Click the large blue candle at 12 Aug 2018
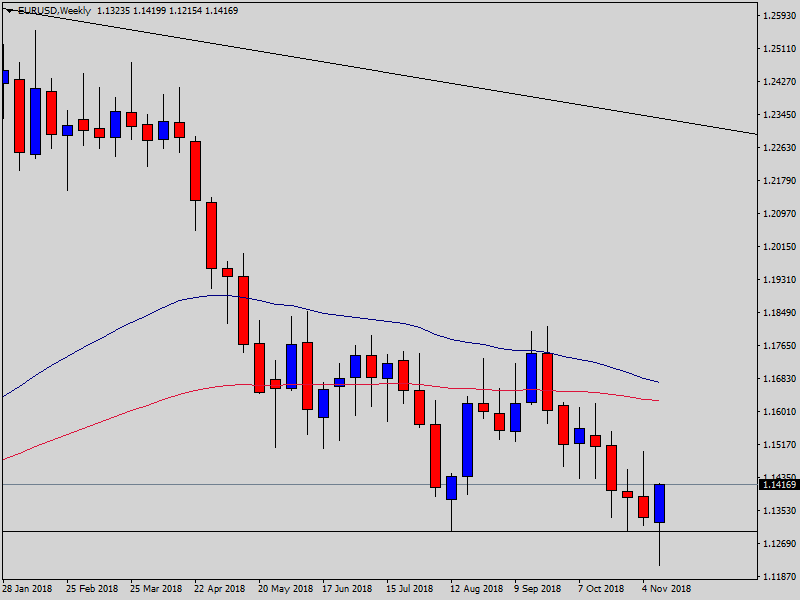Screen dimensions: 800x600 point(467,440)
